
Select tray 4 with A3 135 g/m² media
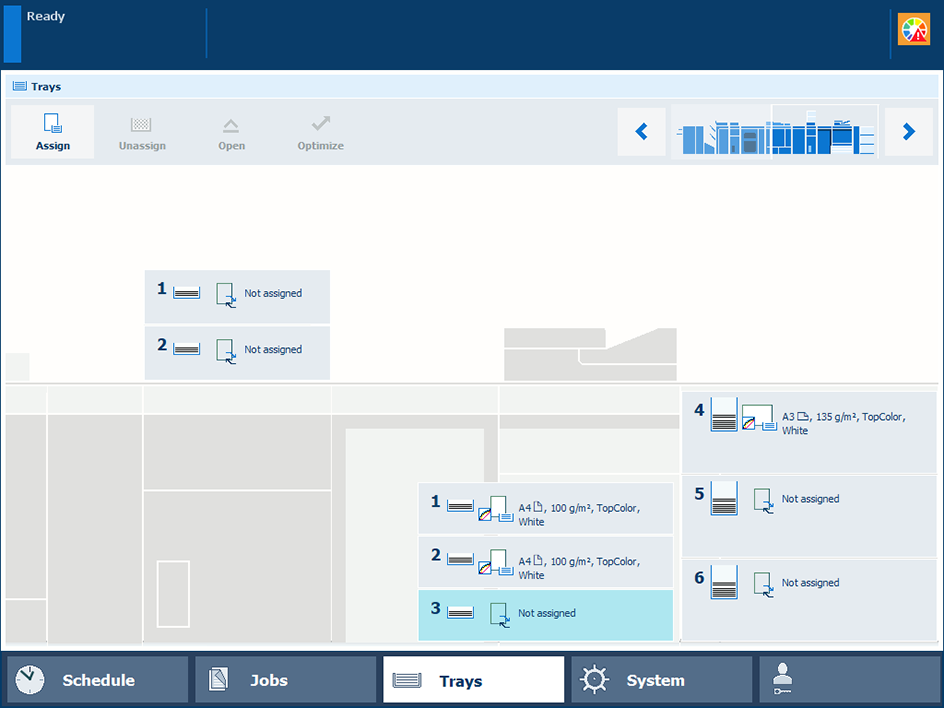point(809,431)
